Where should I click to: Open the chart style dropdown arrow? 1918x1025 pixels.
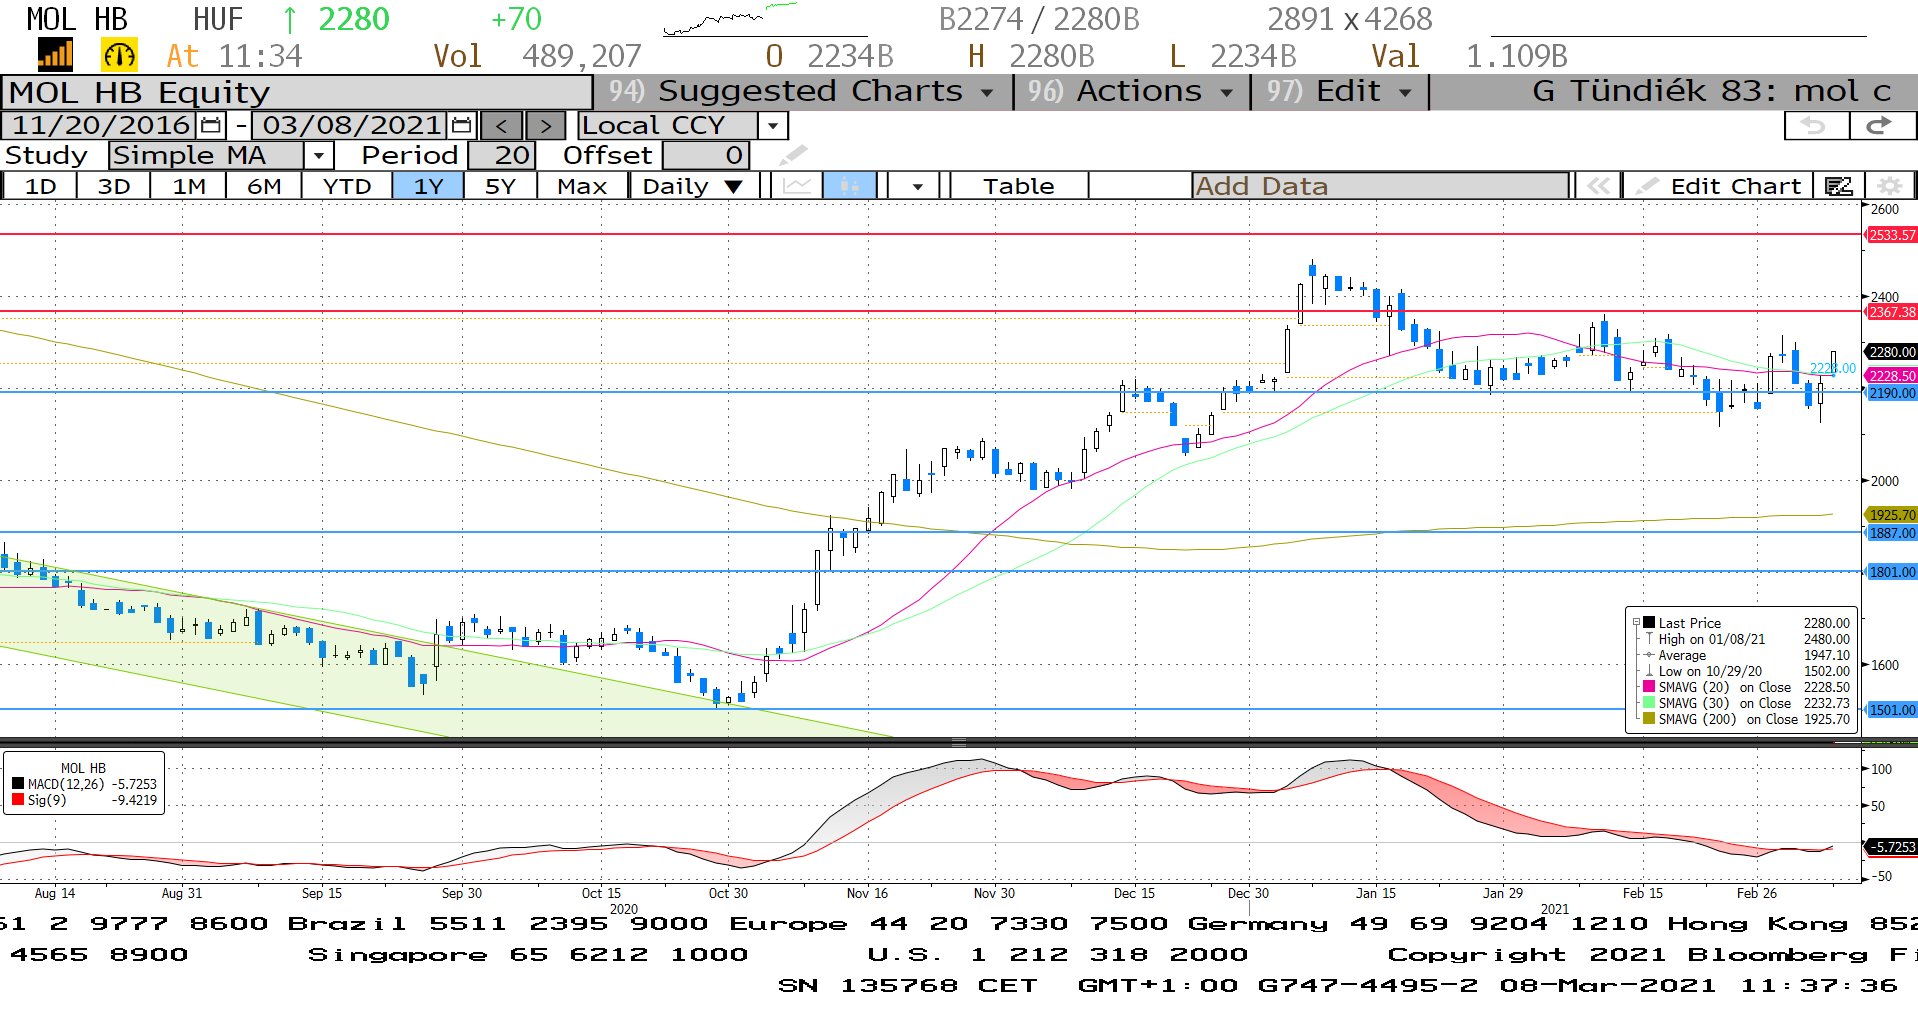[917, 186]
